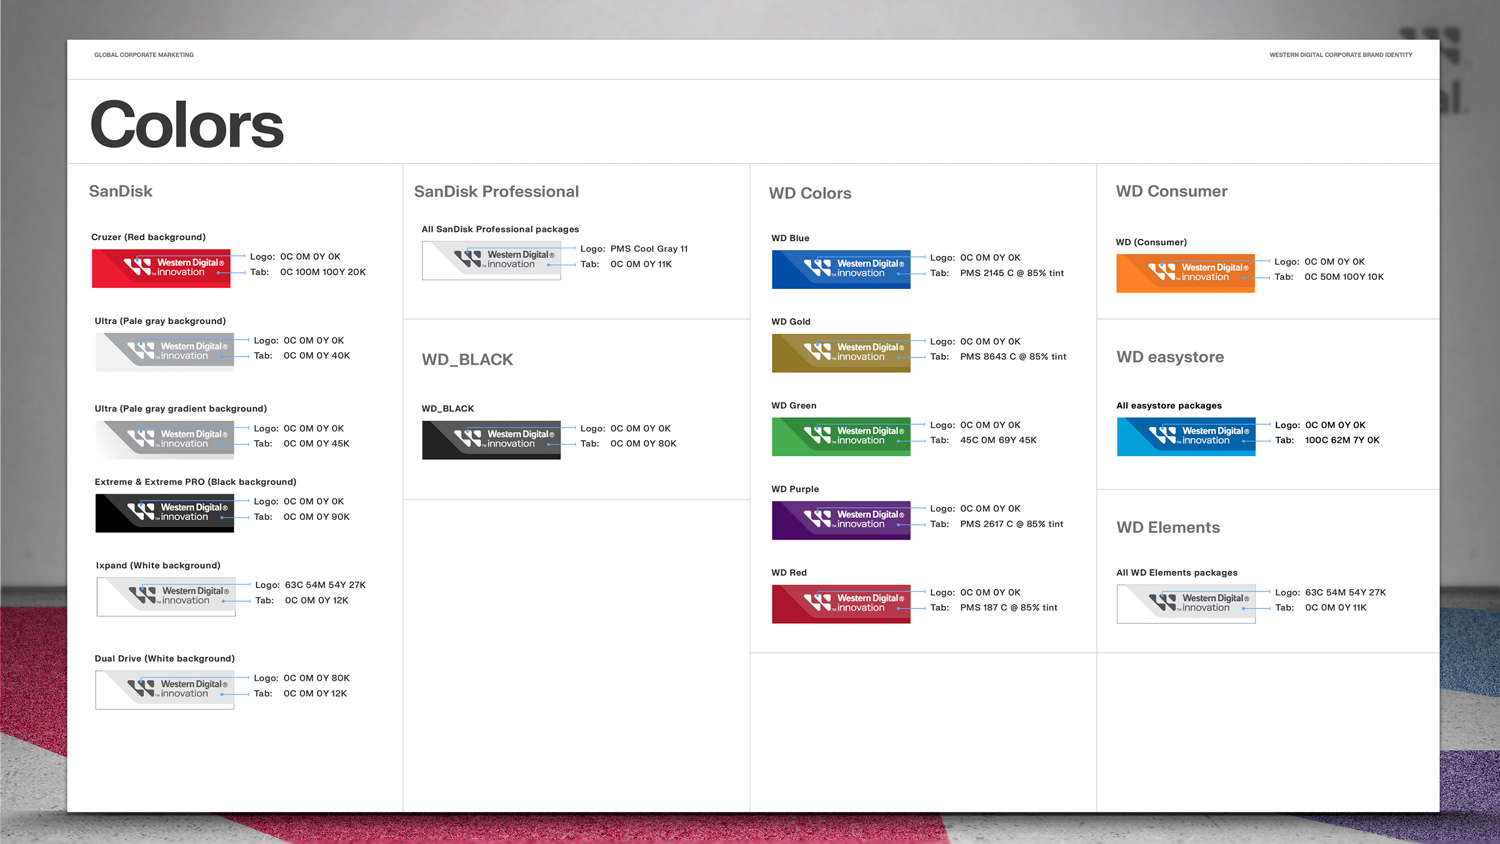Click the Ultra (Pale gray background) label

(160, 321)
